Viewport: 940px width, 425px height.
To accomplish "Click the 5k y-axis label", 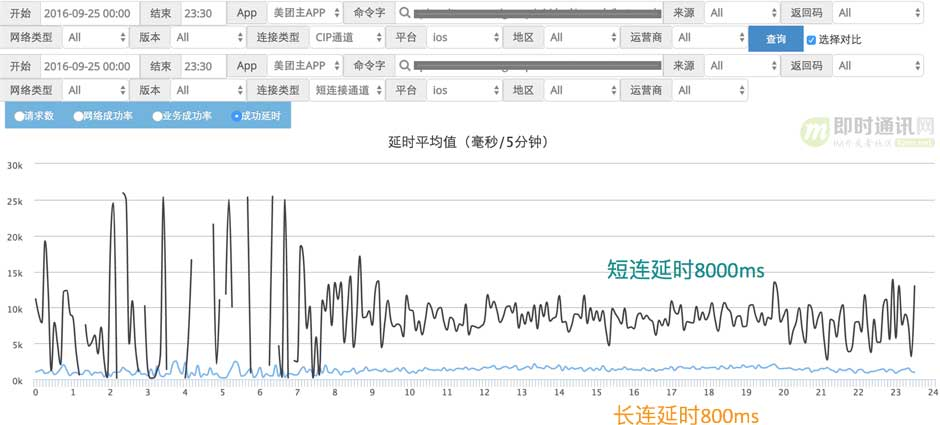I will [16, 345].
